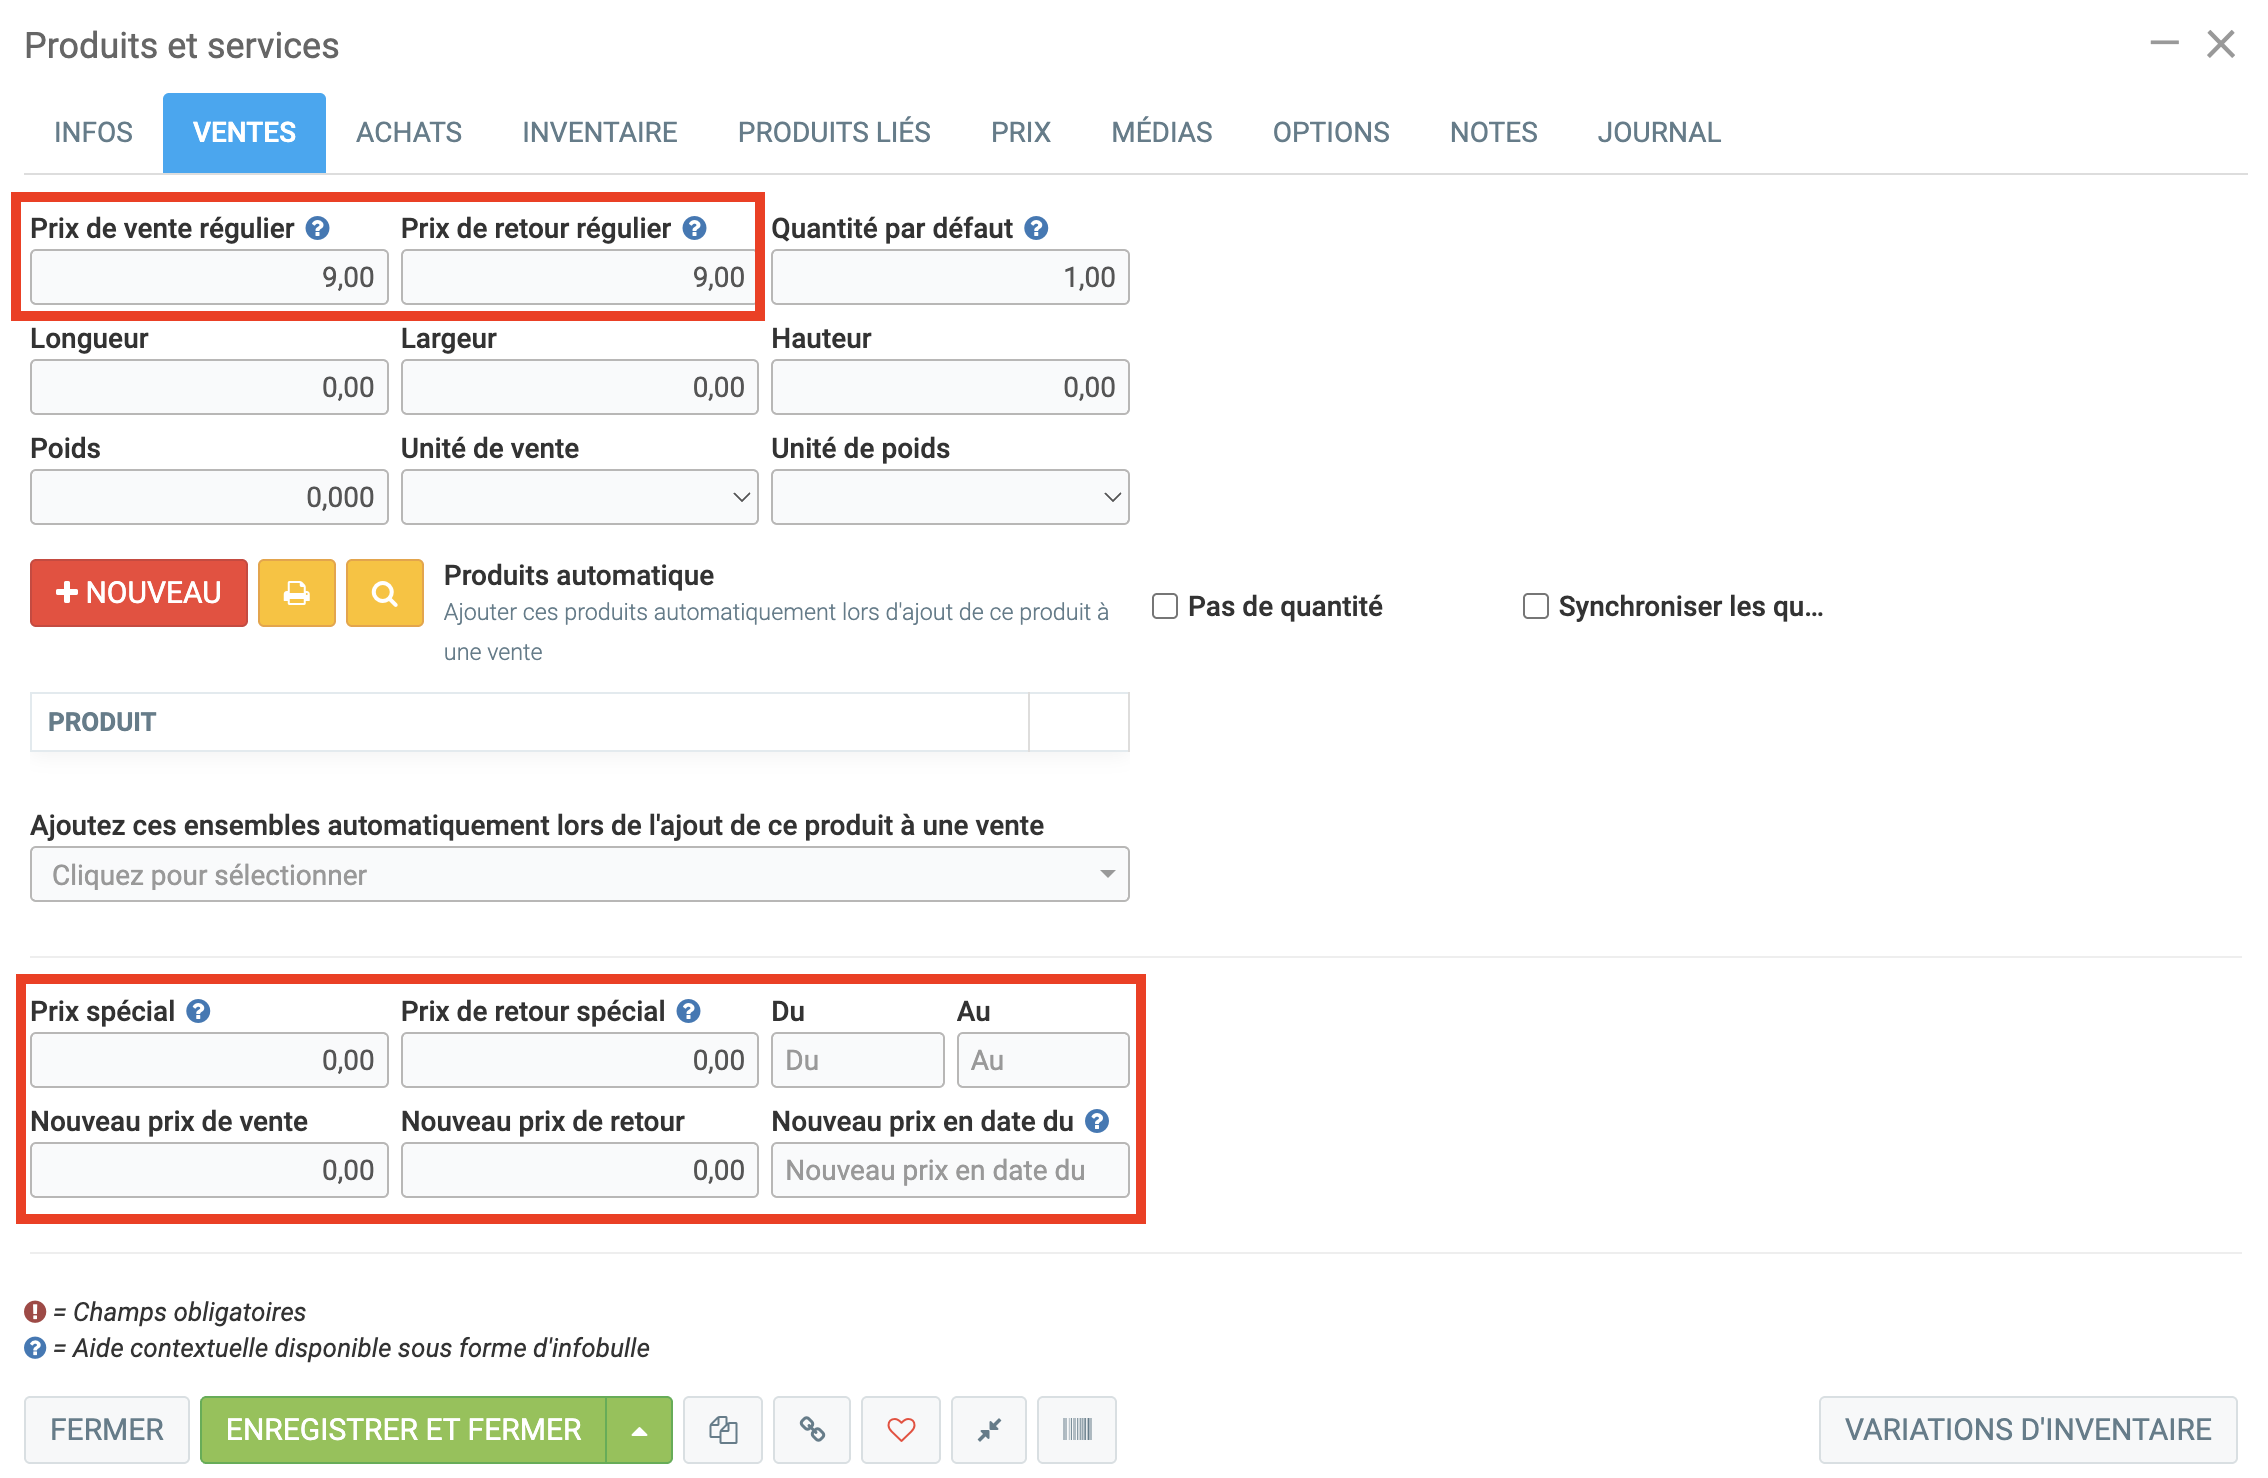Click the barcode icon button
The image size is (2268, 1478).
tap(1076, 1429)
